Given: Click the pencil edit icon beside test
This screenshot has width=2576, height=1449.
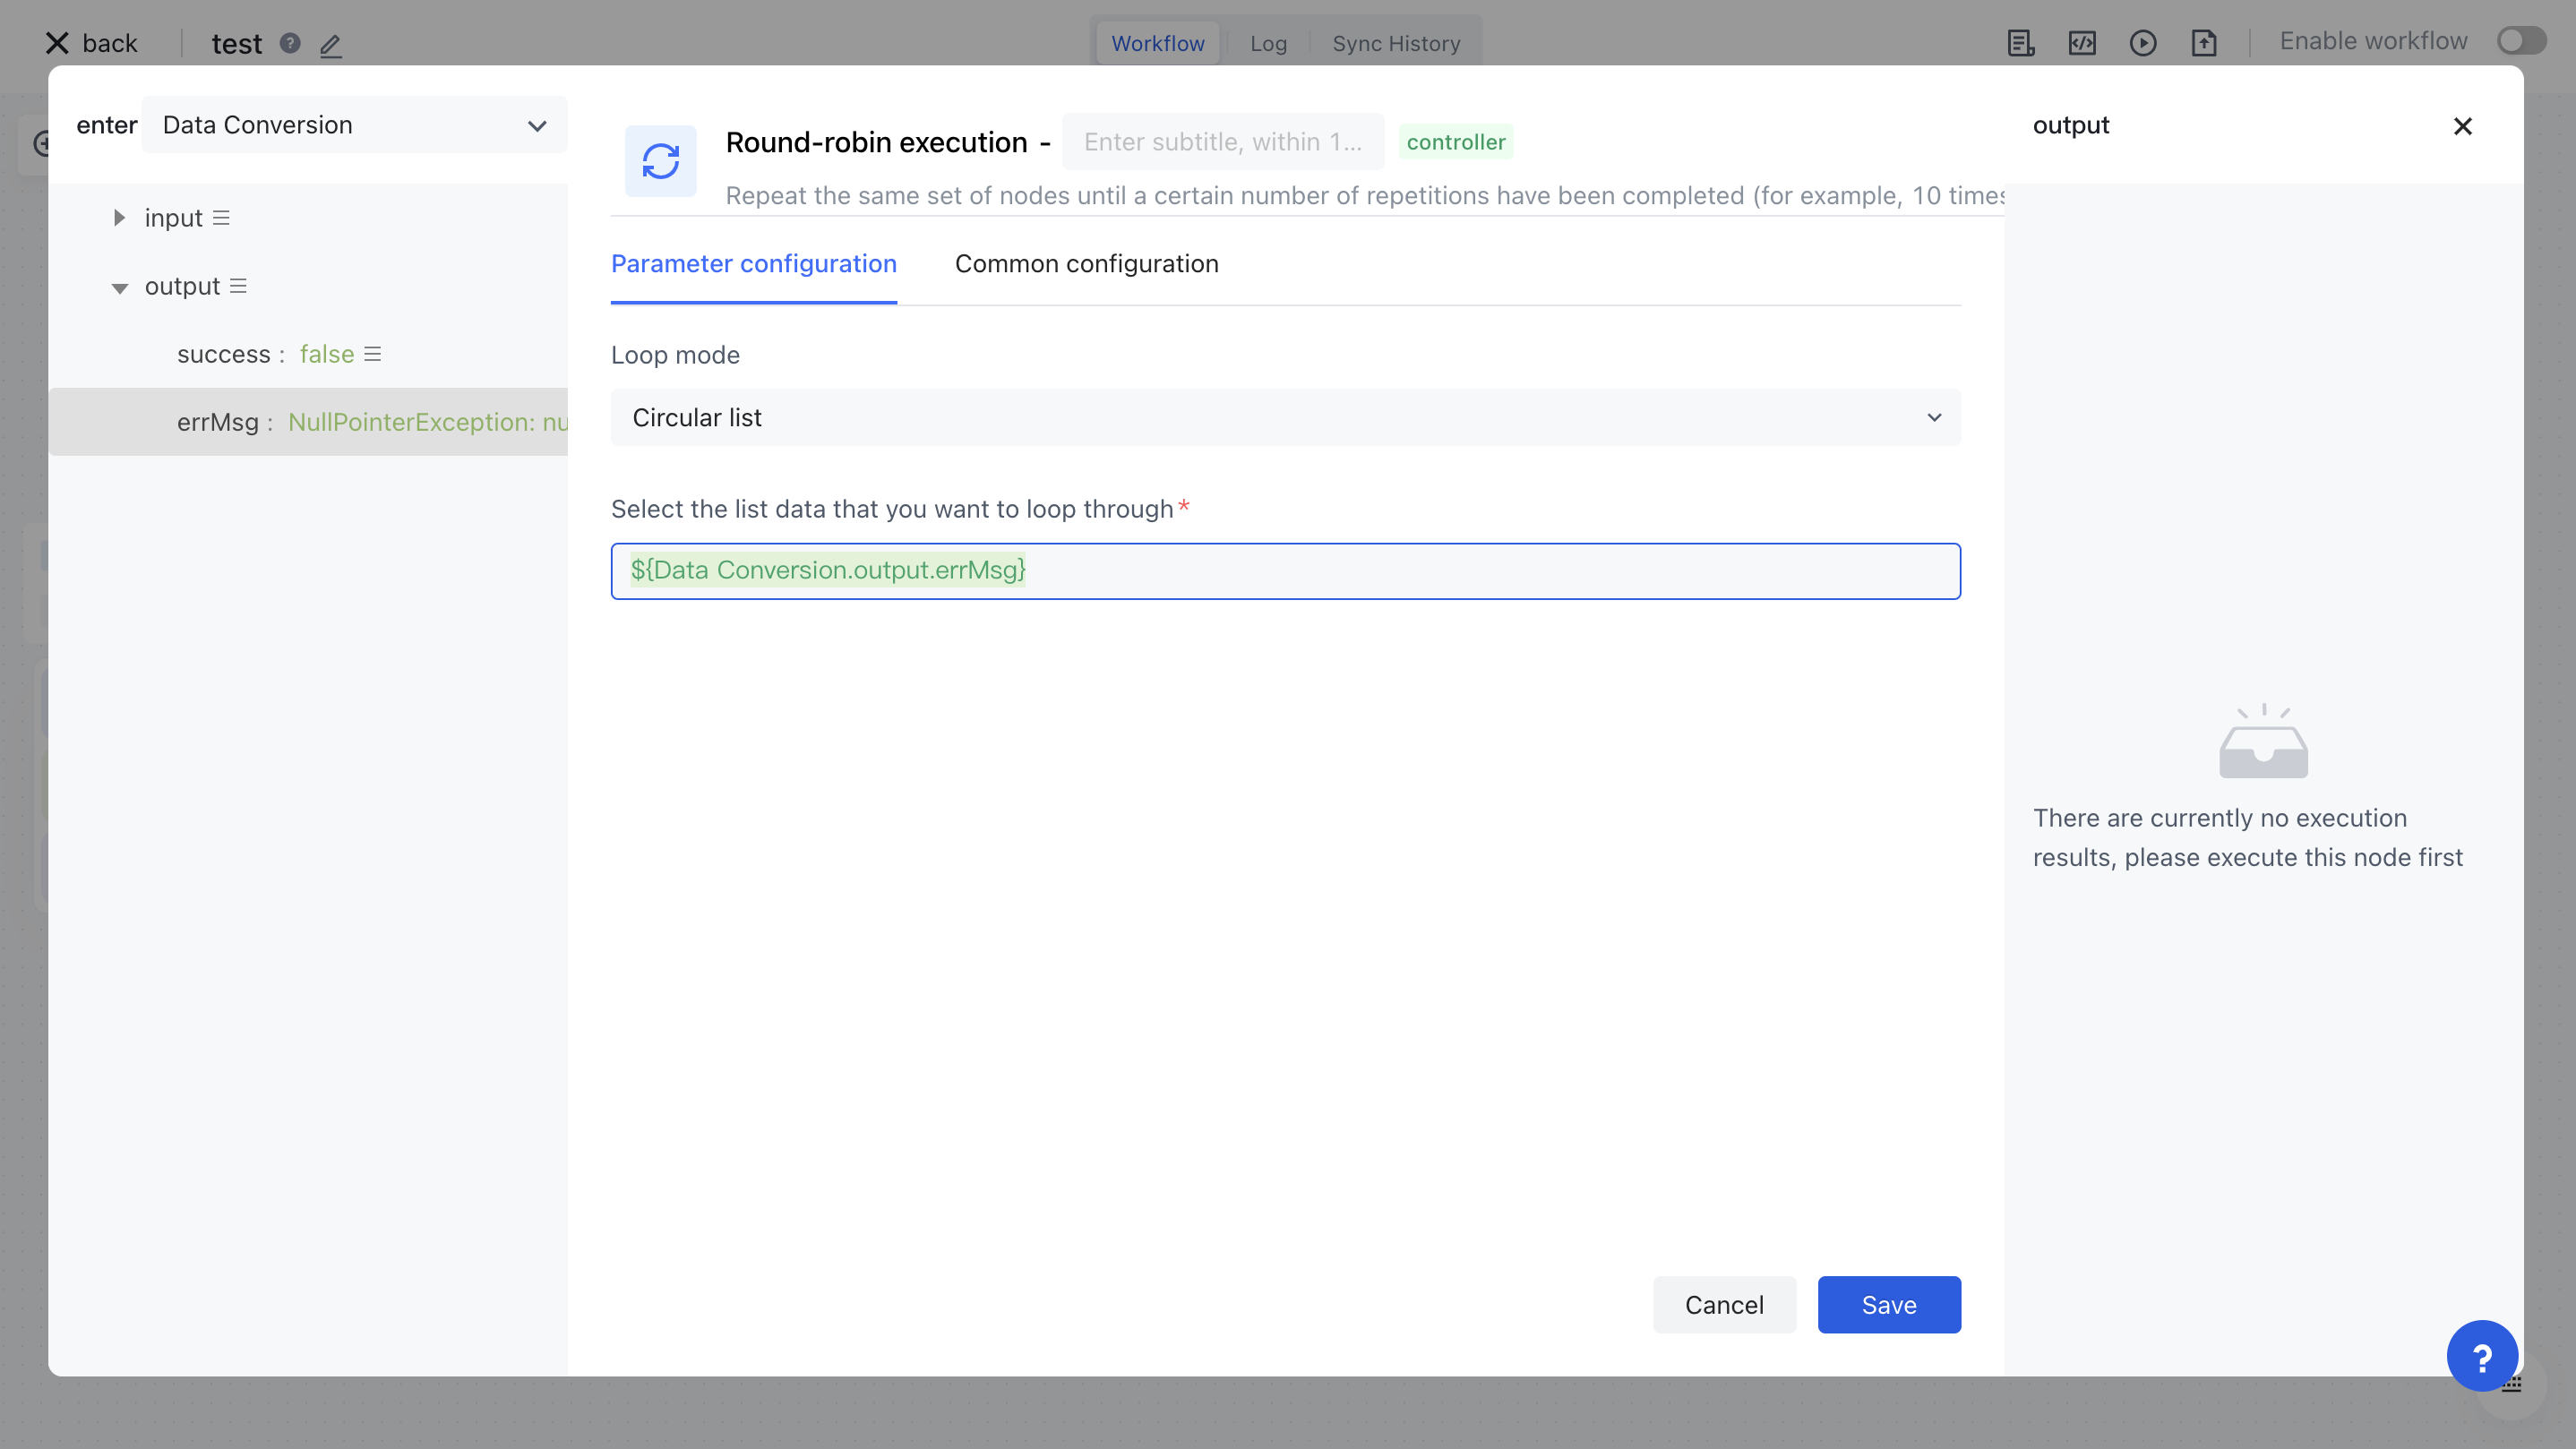Looking at the screenshot, I should tap(331, 45).
